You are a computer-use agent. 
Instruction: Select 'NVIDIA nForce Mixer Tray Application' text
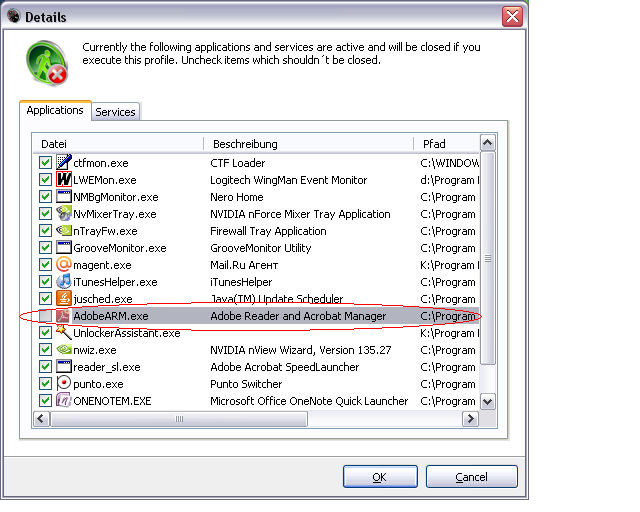coord(300,214)
